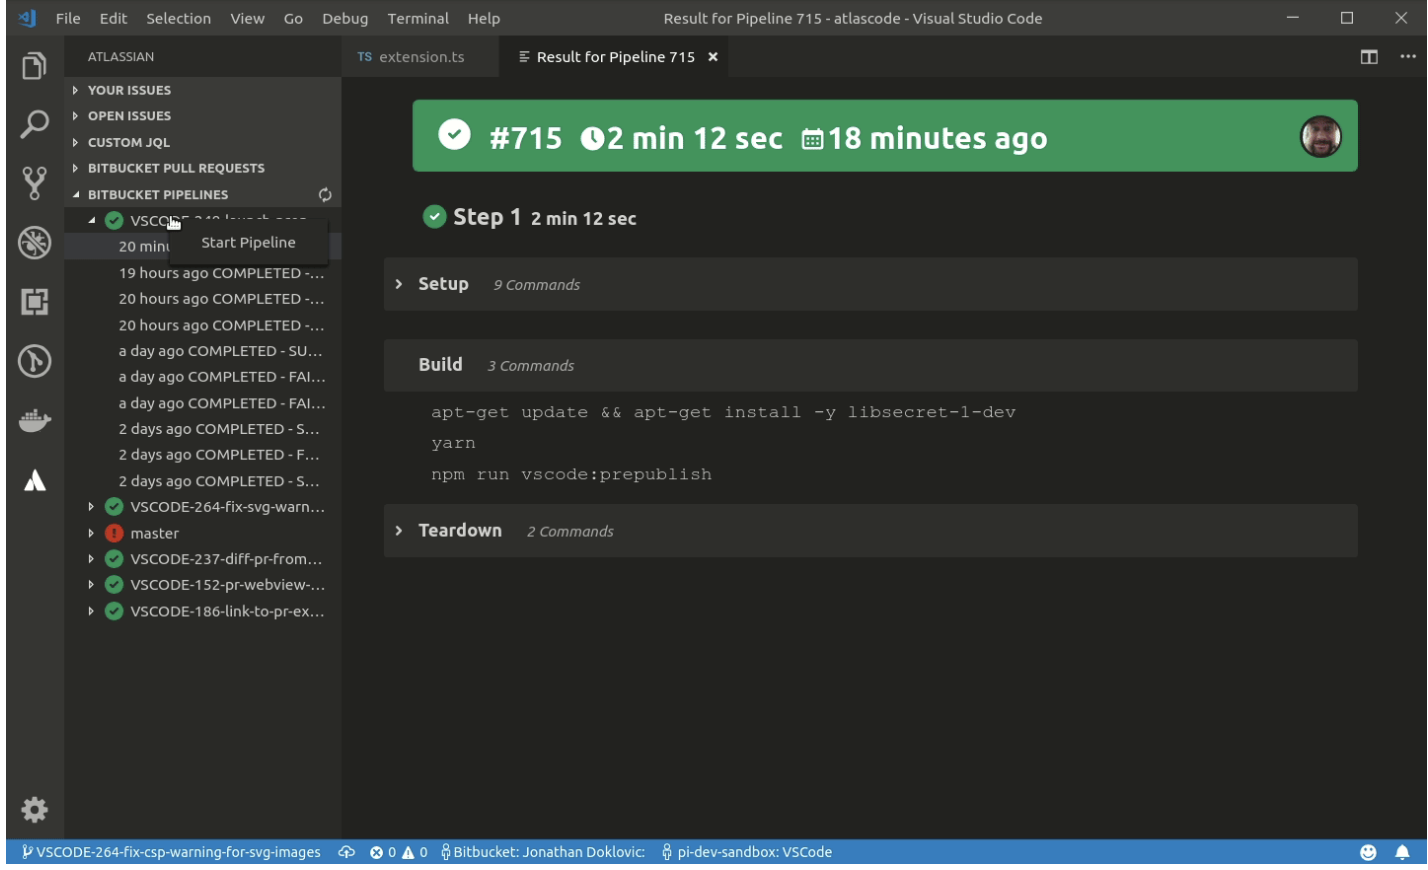
Task: Open the Go menu
Action: coord(293,18)
